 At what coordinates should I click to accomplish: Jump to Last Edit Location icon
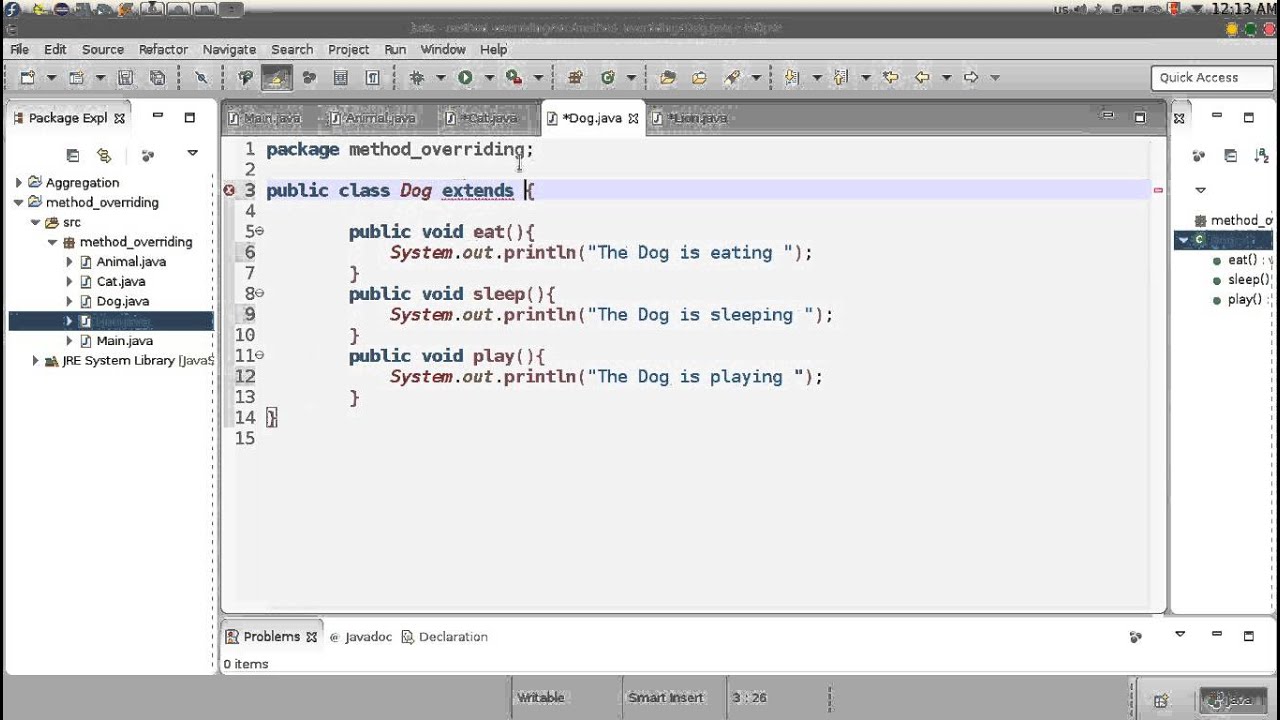coord(890,77)
